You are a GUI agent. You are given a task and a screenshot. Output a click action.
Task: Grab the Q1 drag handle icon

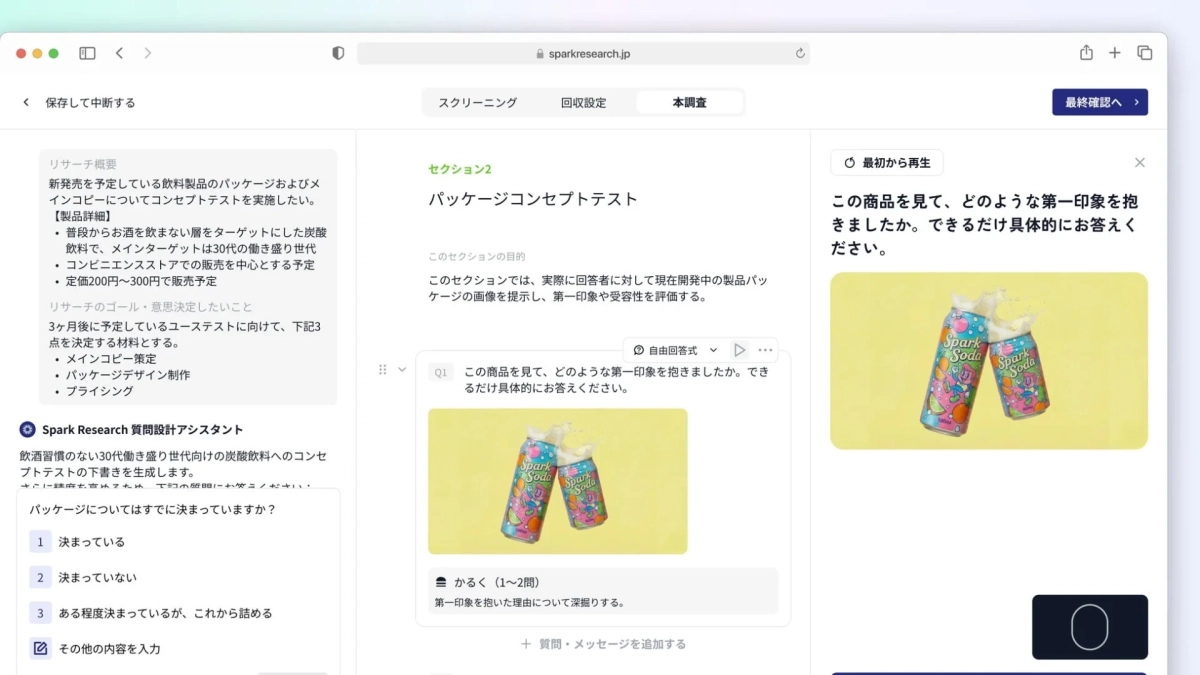(382, 370)
